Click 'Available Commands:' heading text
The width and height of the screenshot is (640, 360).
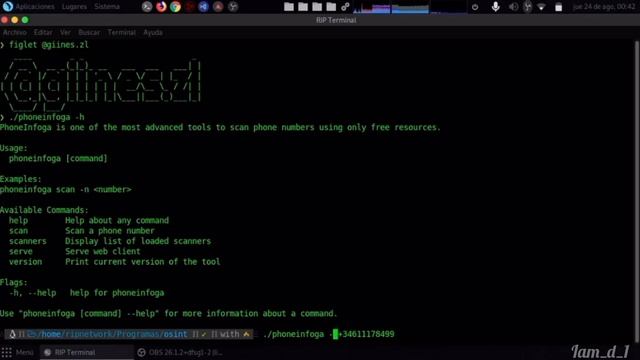[x=44, y=210]
